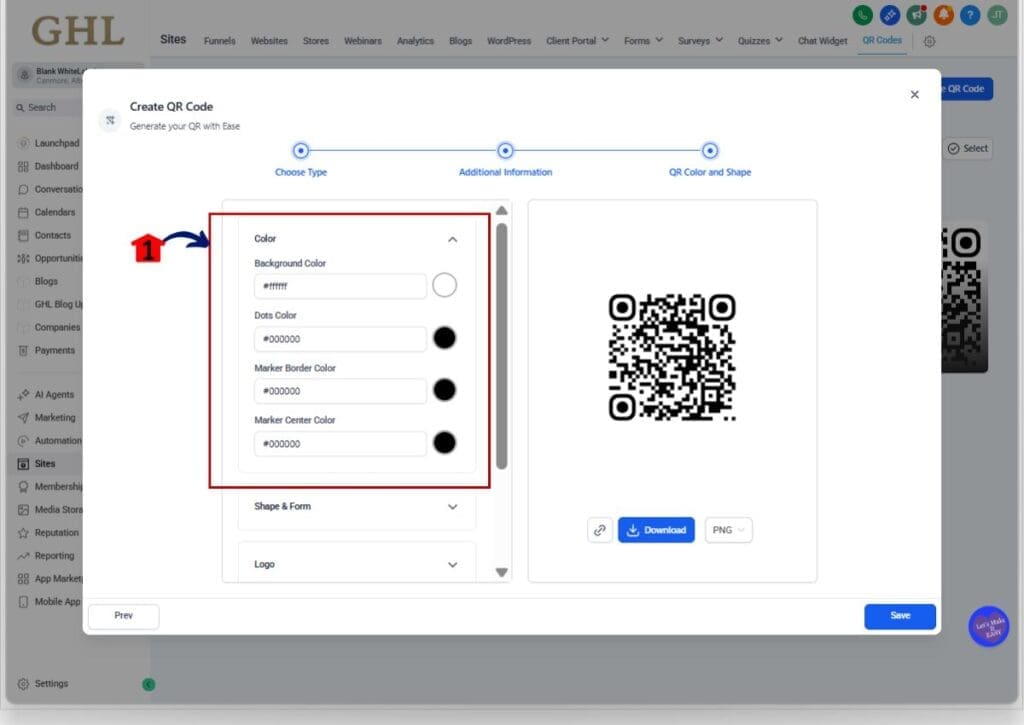Open the chat bubble widget
The width and height of the screenshot is (1024, 725).
click(989, 626)
